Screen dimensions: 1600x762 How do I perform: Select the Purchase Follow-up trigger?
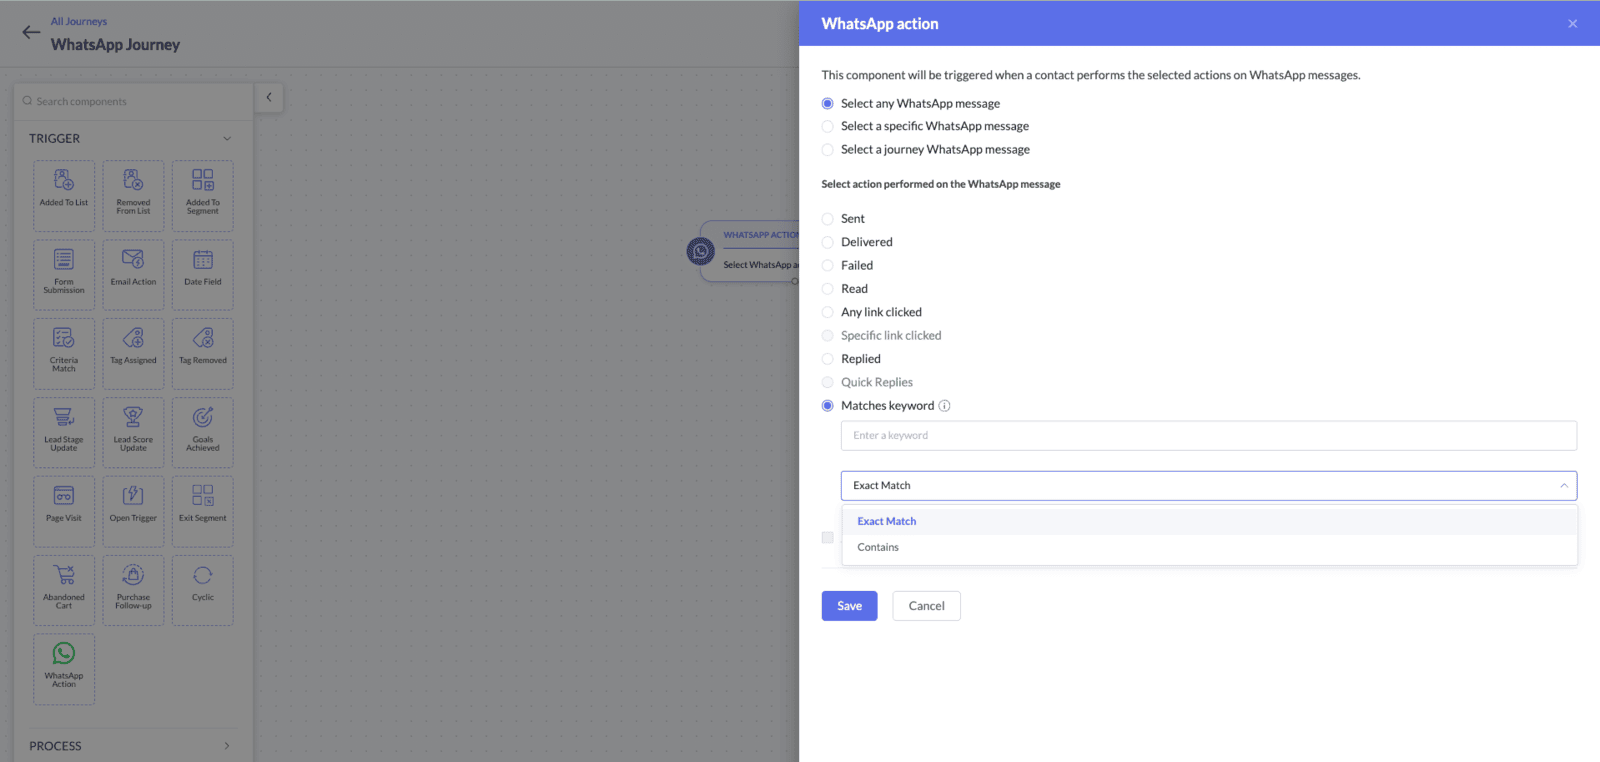(x=133, y=591)
